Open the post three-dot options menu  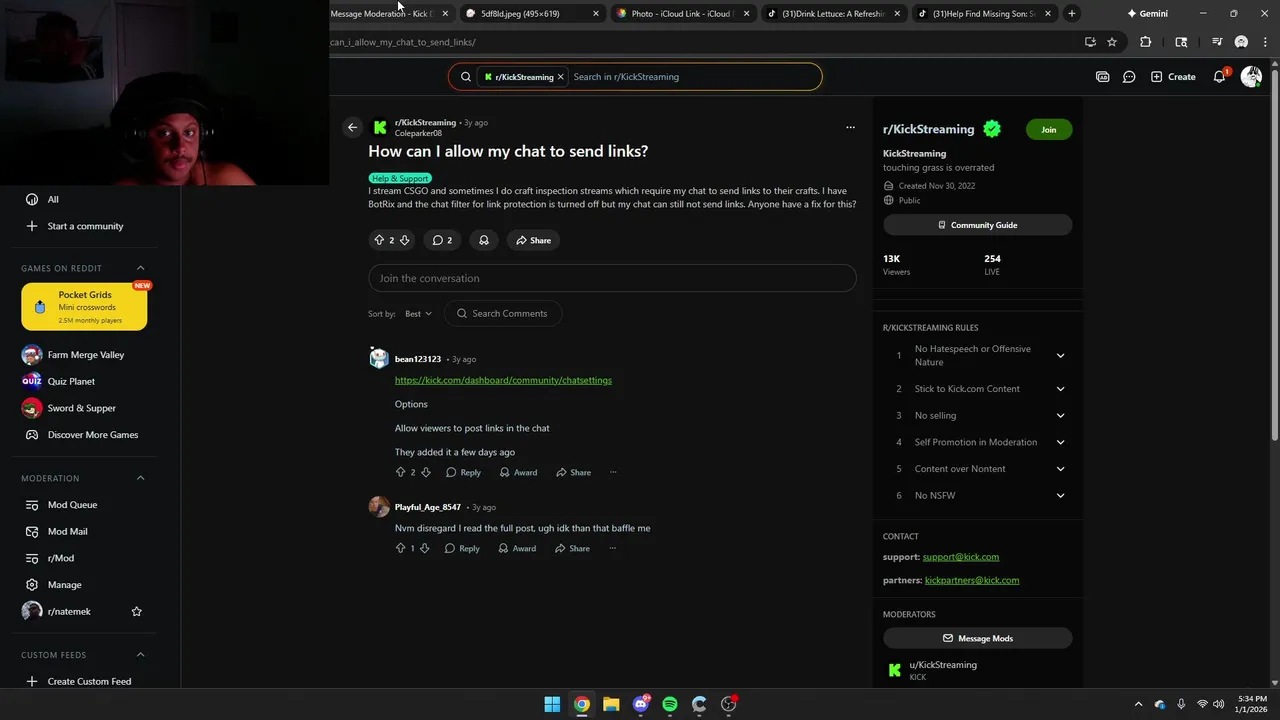850,127
